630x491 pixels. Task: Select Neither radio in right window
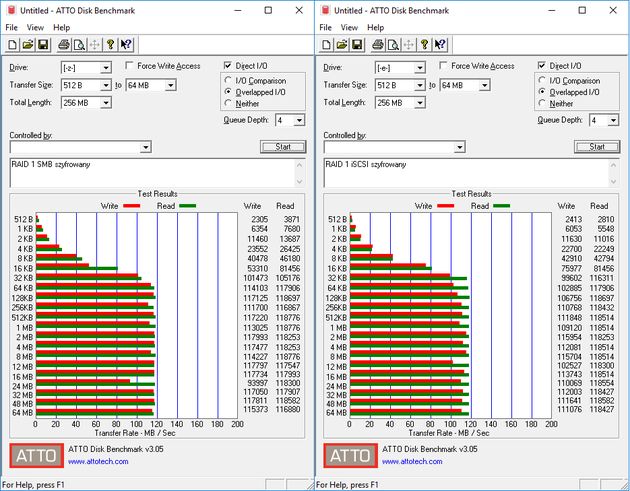pos(542,103)
